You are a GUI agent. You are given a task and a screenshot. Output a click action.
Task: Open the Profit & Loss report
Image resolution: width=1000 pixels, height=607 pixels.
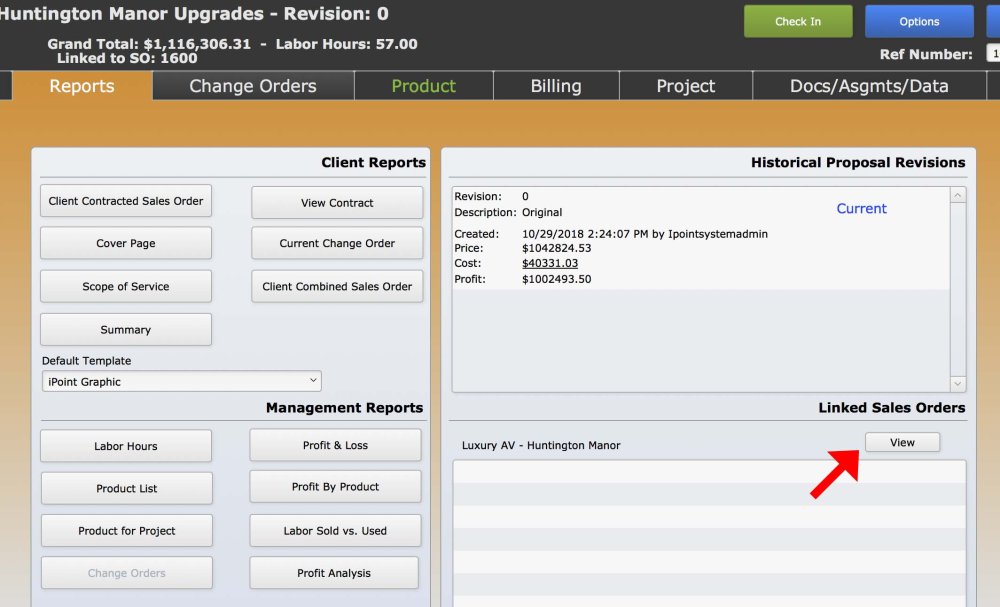coord(335,445)
